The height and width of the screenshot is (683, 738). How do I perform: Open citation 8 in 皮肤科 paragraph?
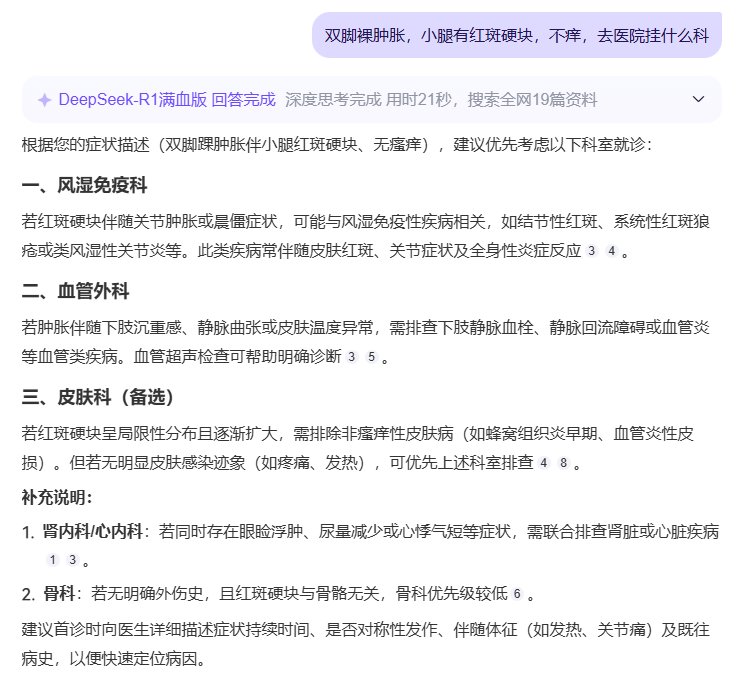tap(563, 463)
